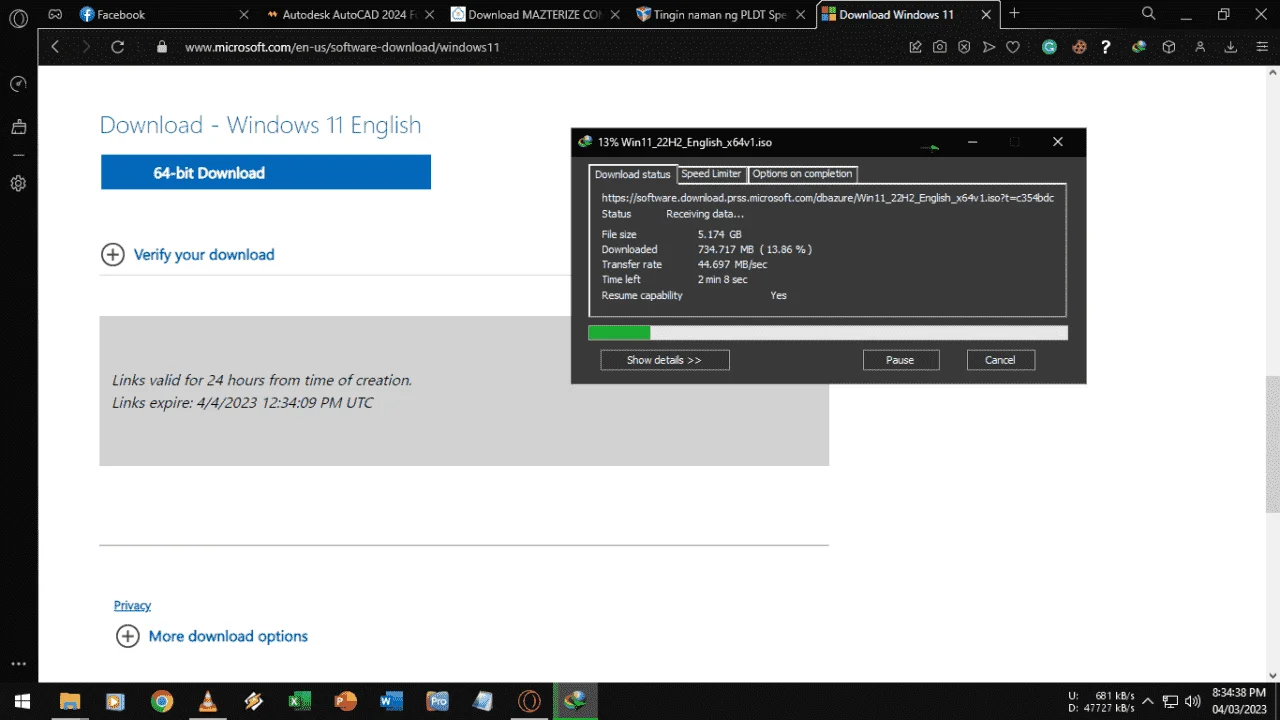Switch to the Facebook tab
This screenshot has width=1280, height=720.
pyautogui.click(x=164, y=14)
